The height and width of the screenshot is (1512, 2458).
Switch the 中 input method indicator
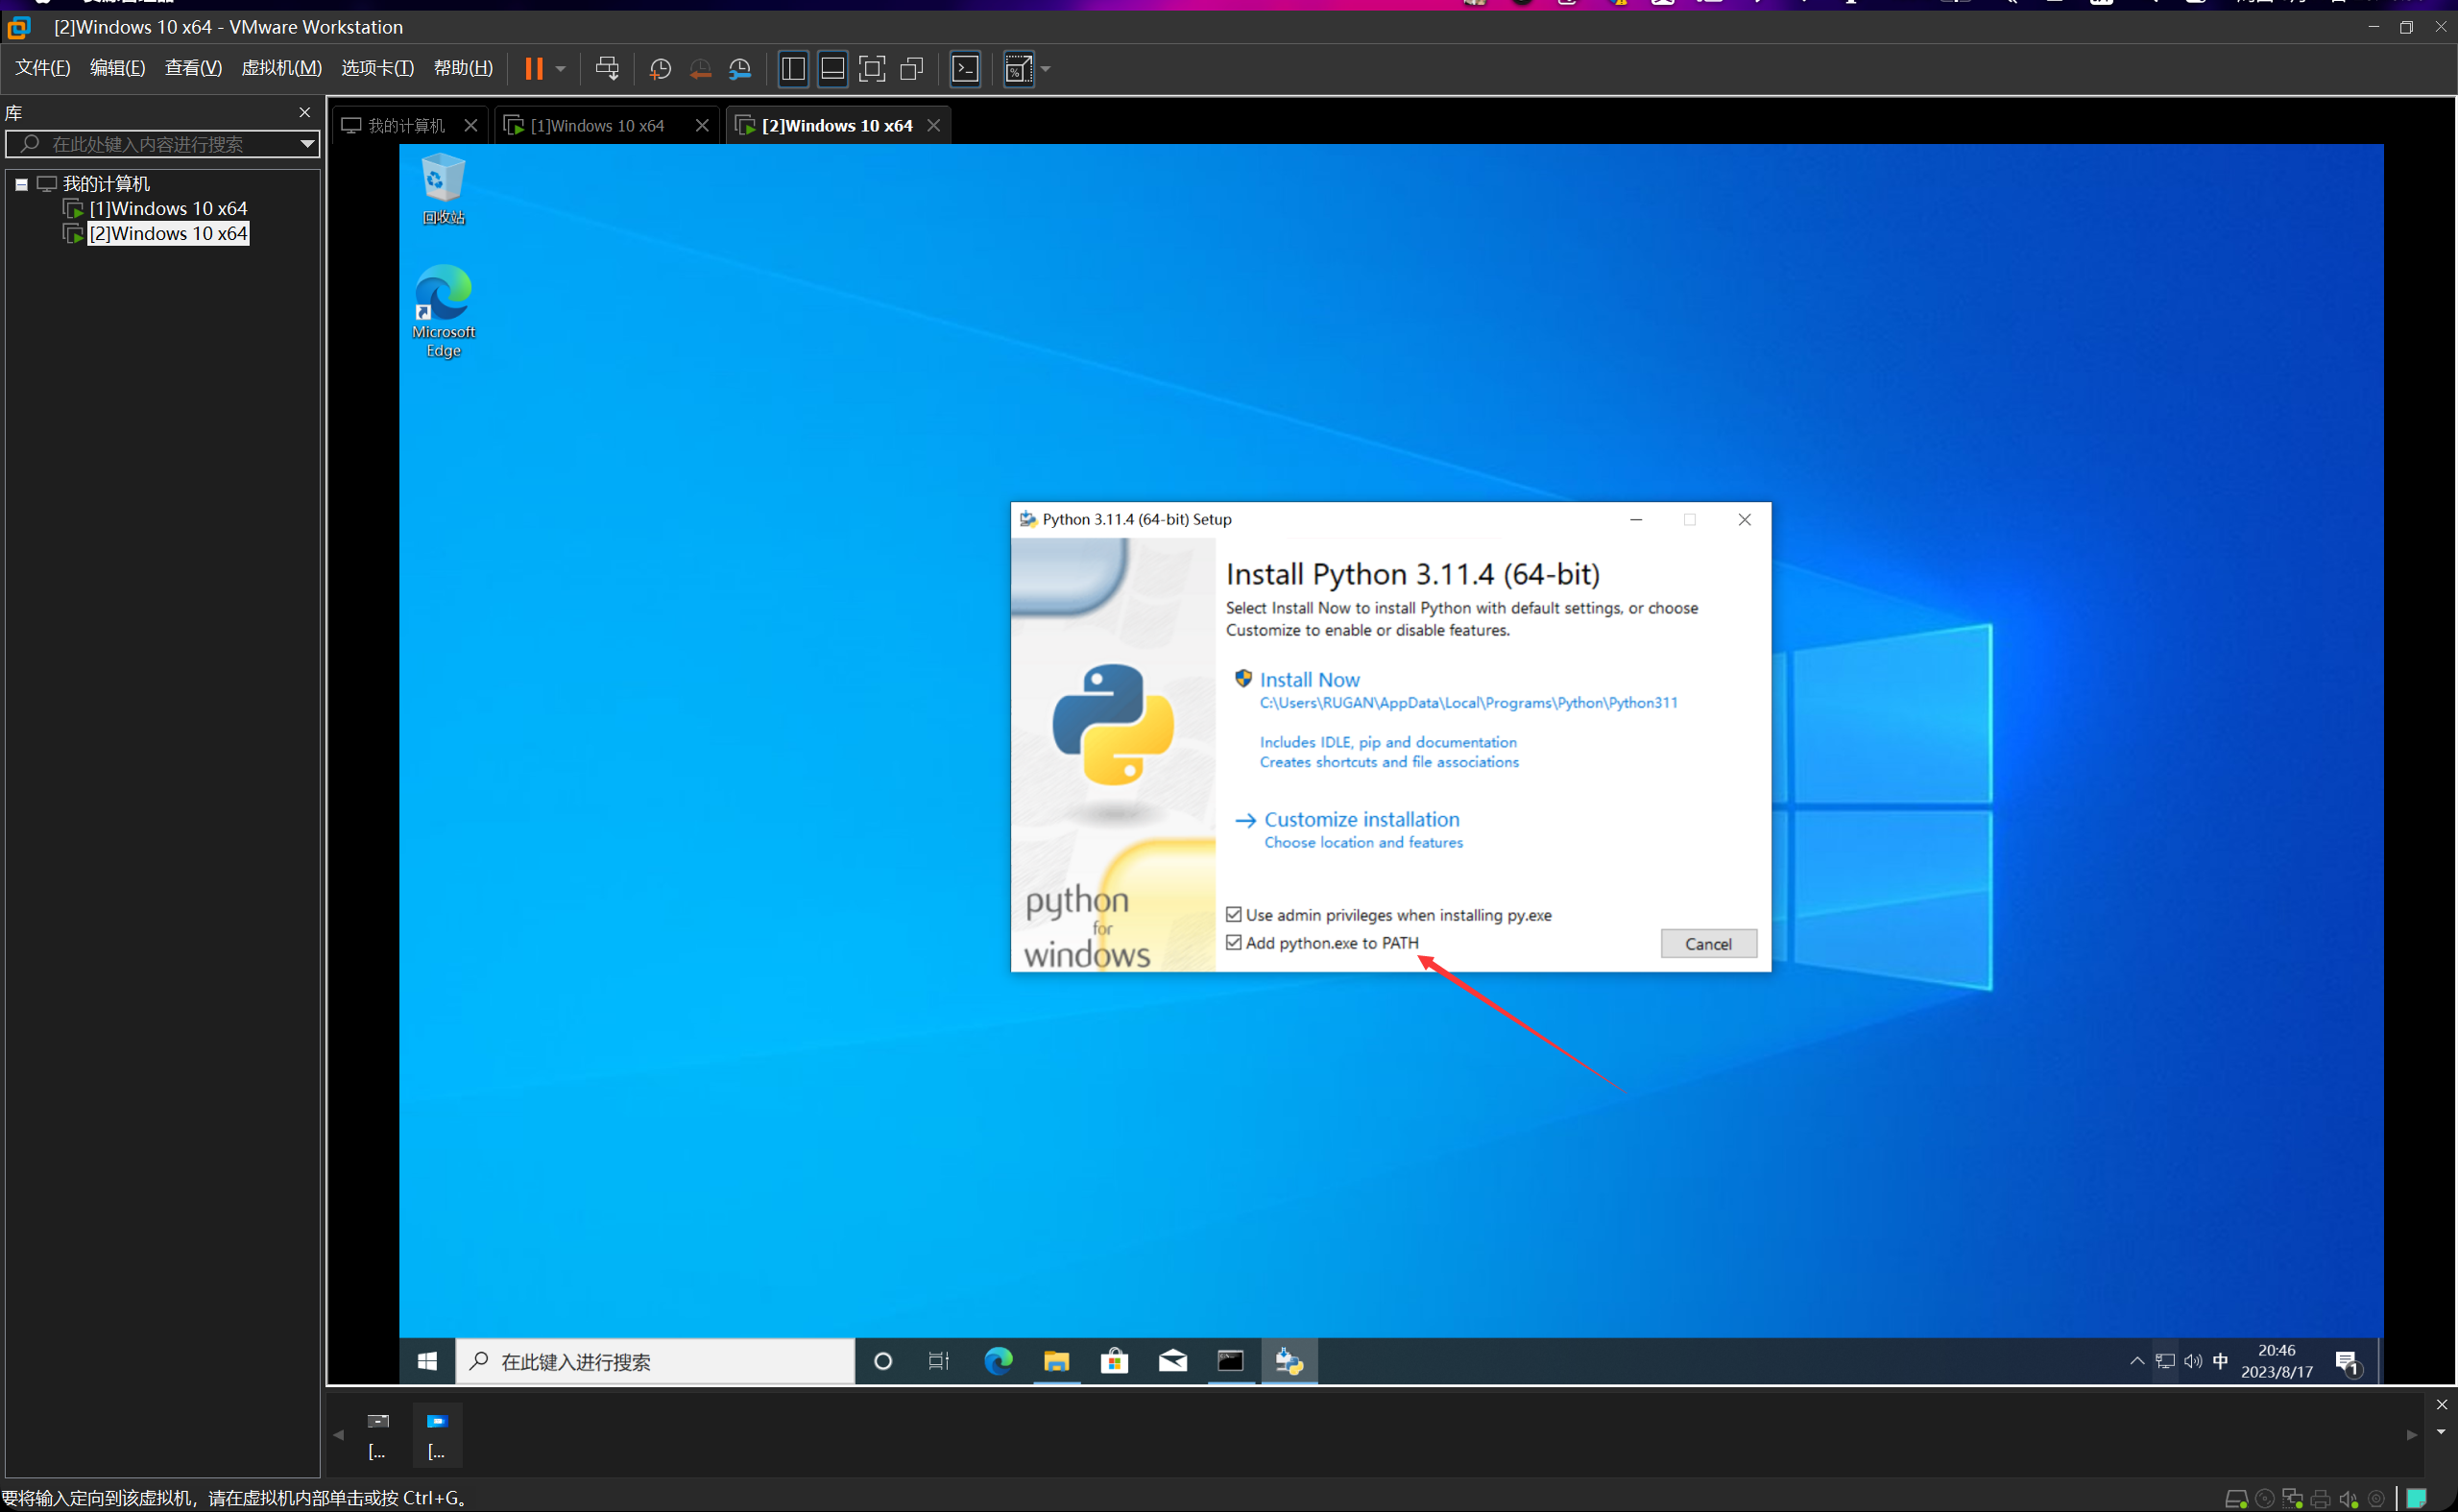pyautogui.click(x=2221, y=1361)
